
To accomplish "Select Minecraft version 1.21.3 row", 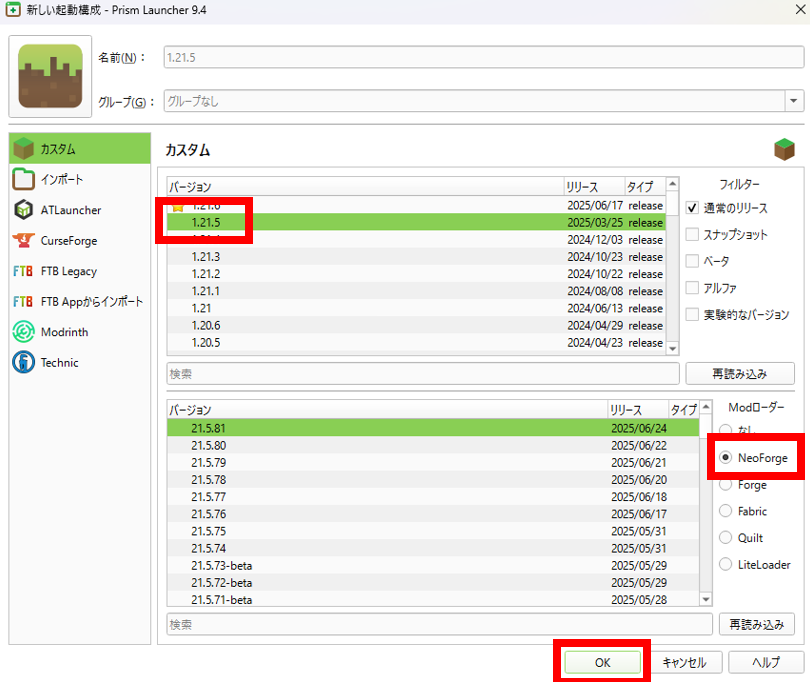I will pos(416,257).
